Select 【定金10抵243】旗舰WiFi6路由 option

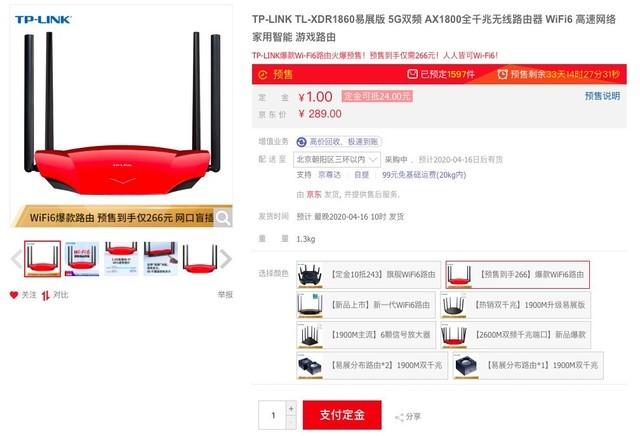tap(369, 274)
